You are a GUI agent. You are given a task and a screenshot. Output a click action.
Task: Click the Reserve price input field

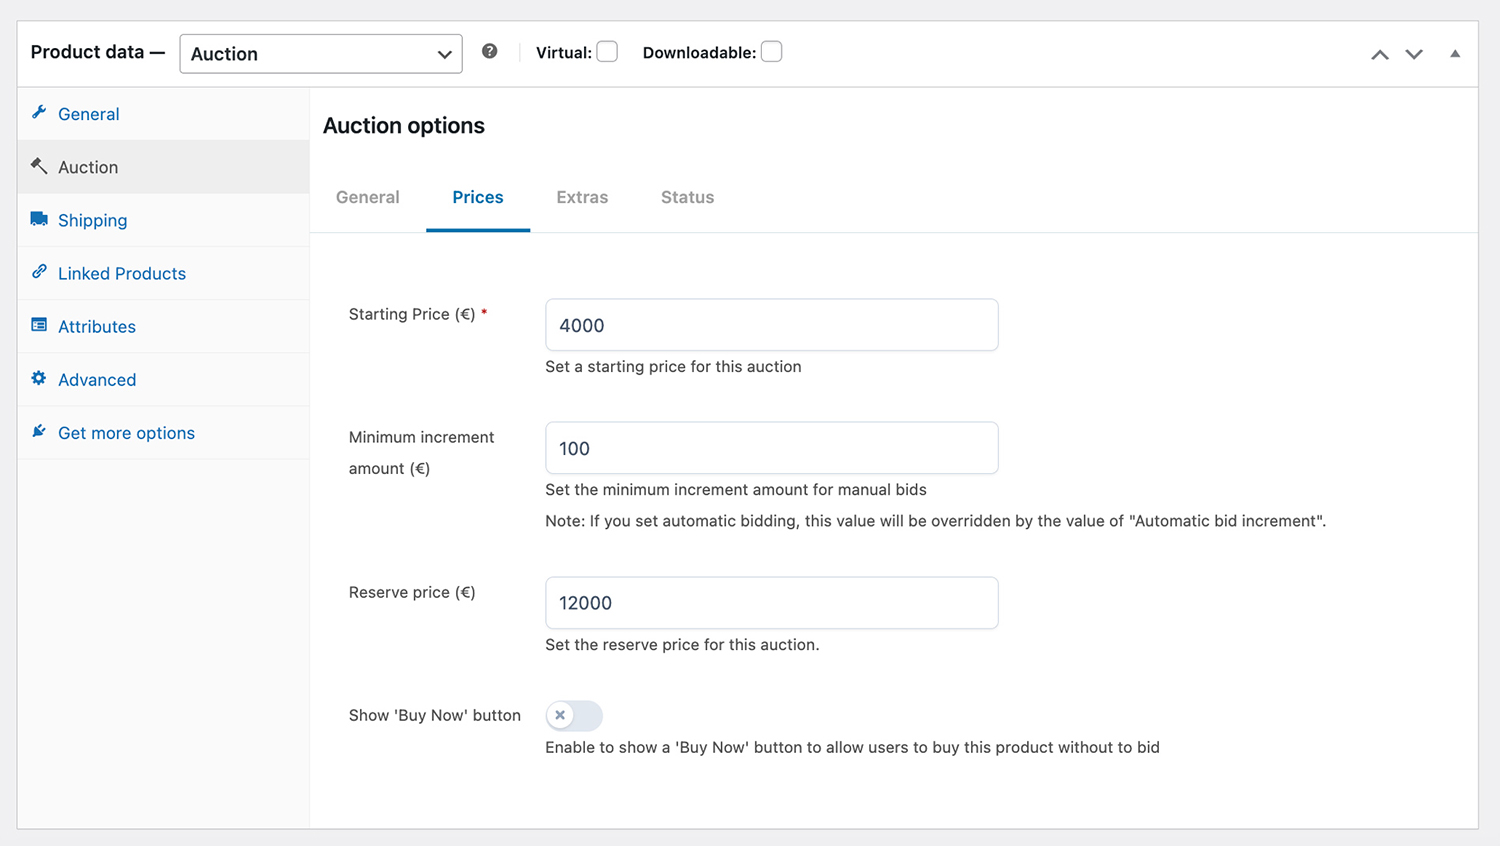point(771,603)
